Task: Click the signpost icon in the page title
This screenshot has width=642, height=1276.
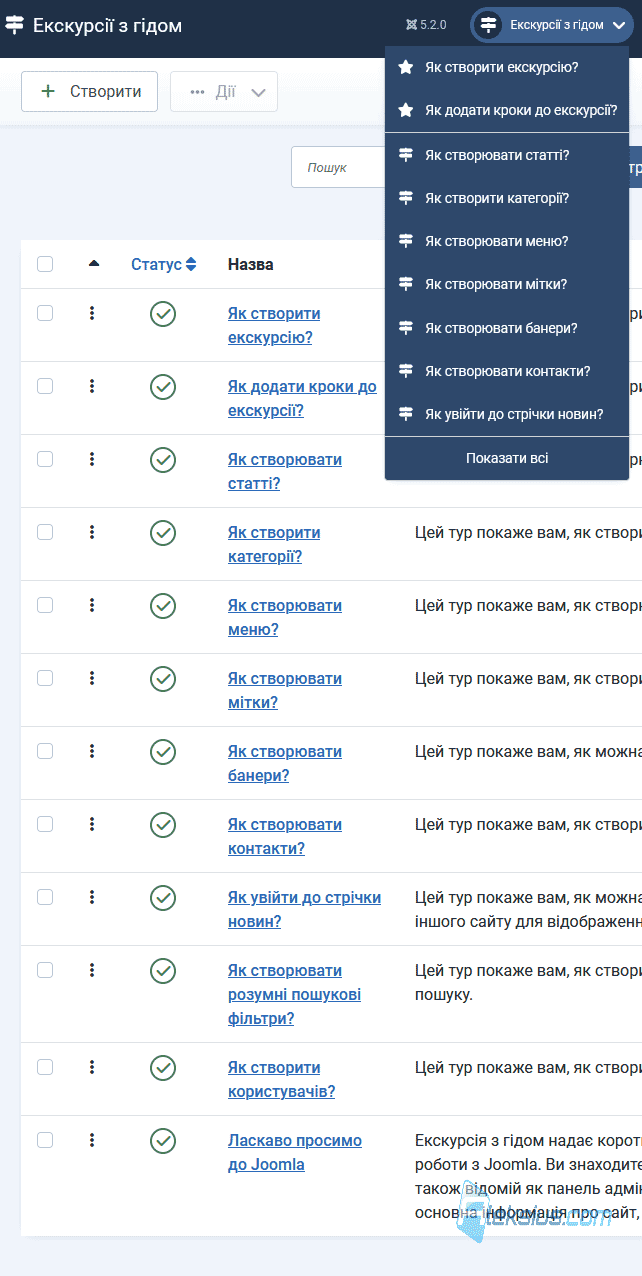Action: (x=15, y=25)
